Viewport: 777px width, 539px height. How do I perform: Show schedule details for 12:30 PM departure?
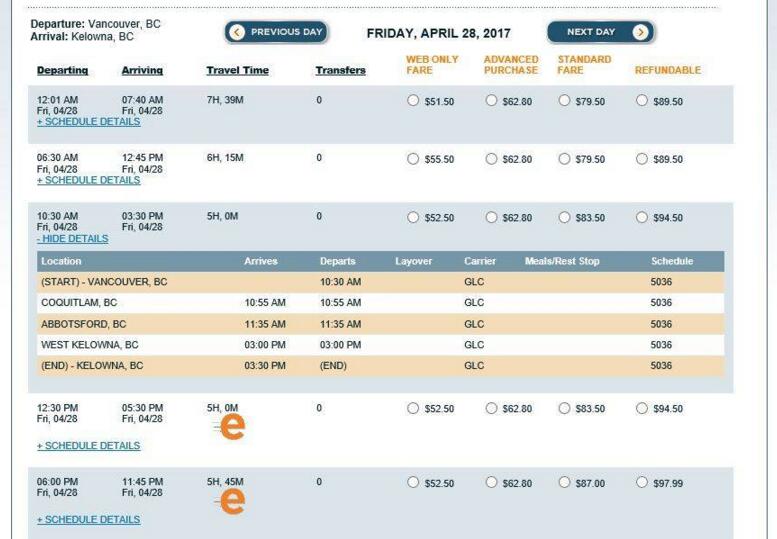point(88,446)
